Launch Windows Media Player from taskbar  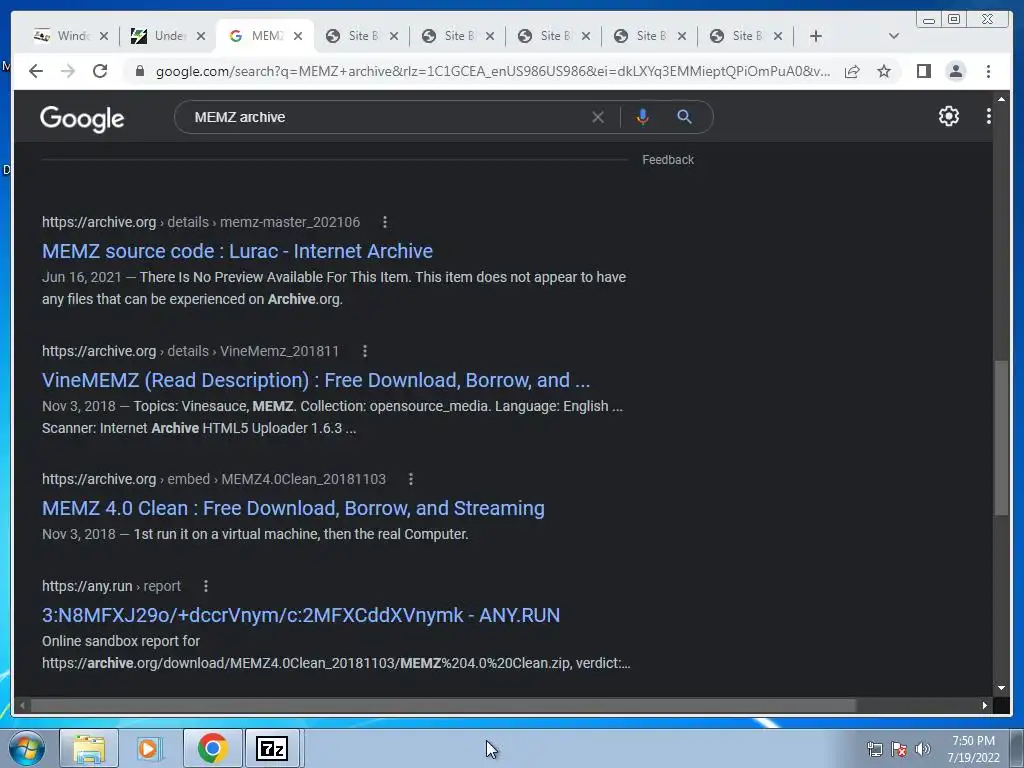pyautogui.click(x=150, y=748)
